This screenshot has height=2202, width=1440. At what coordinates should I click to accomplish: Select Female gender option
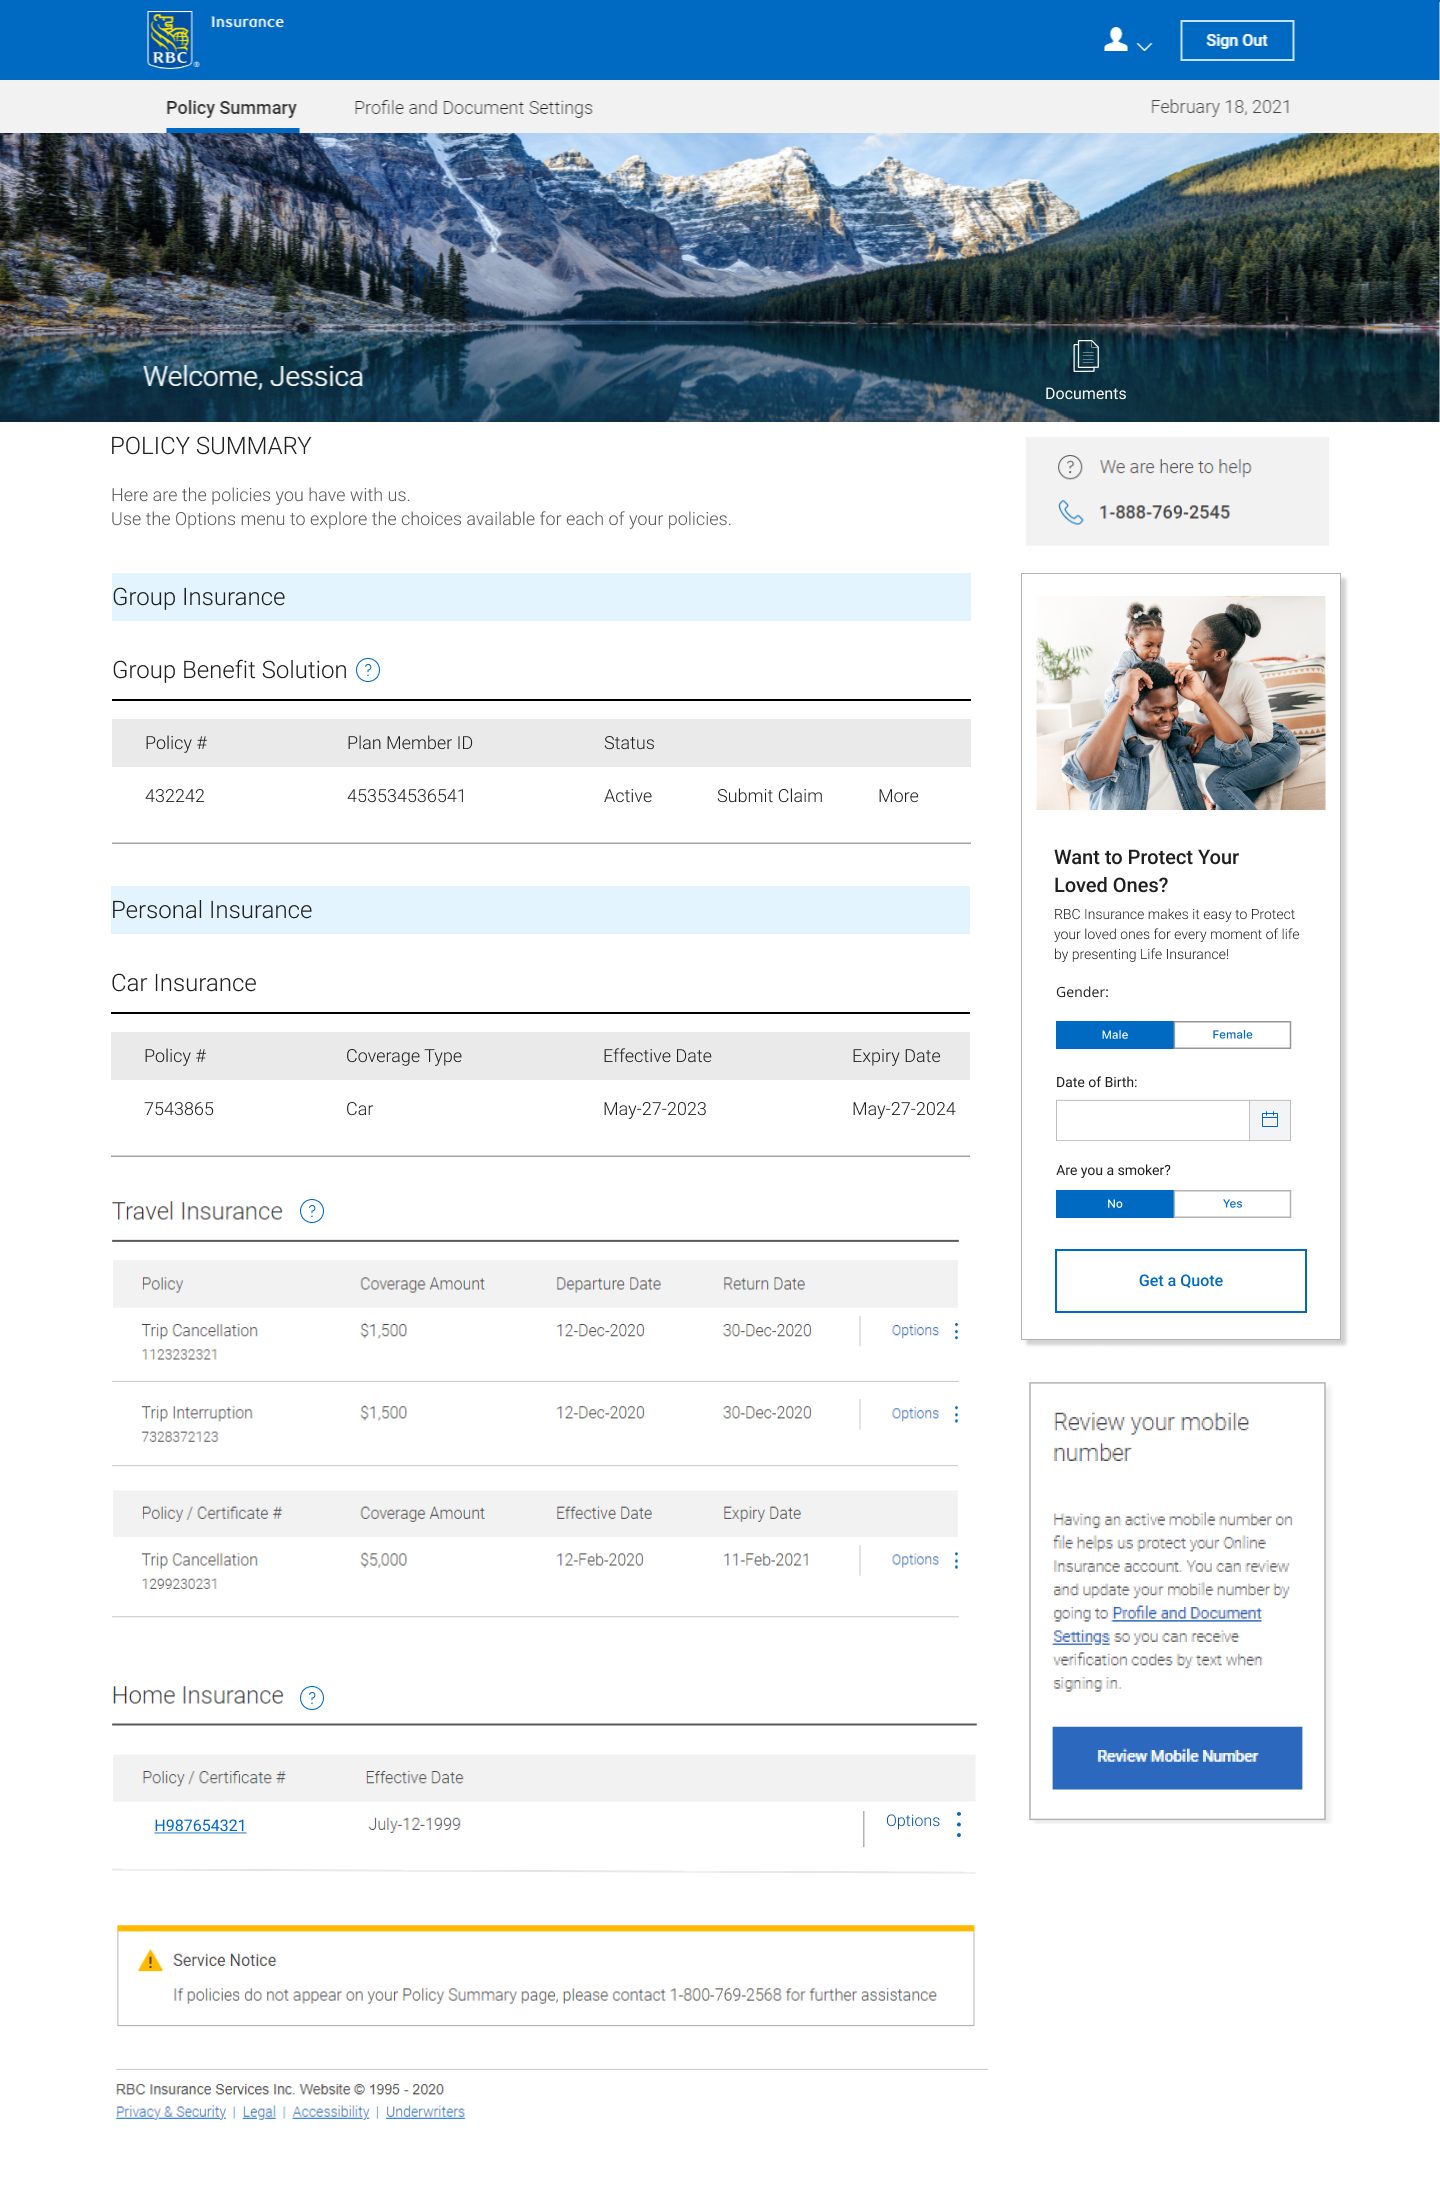(1232, 1035)
